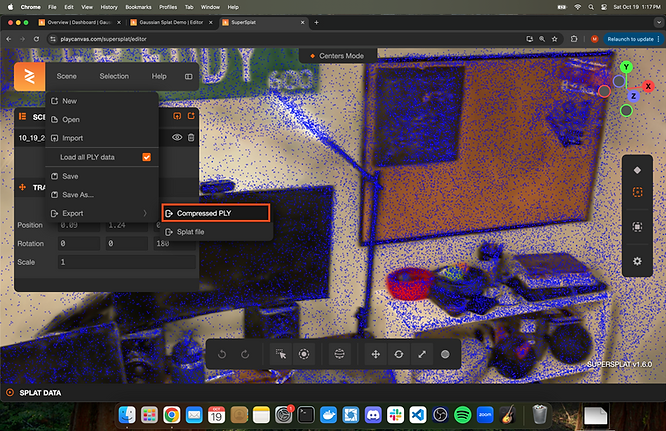Viewport: 666px width, 431px height.
Task: Click Save As in Scene menu
Action: coord(77,195)
